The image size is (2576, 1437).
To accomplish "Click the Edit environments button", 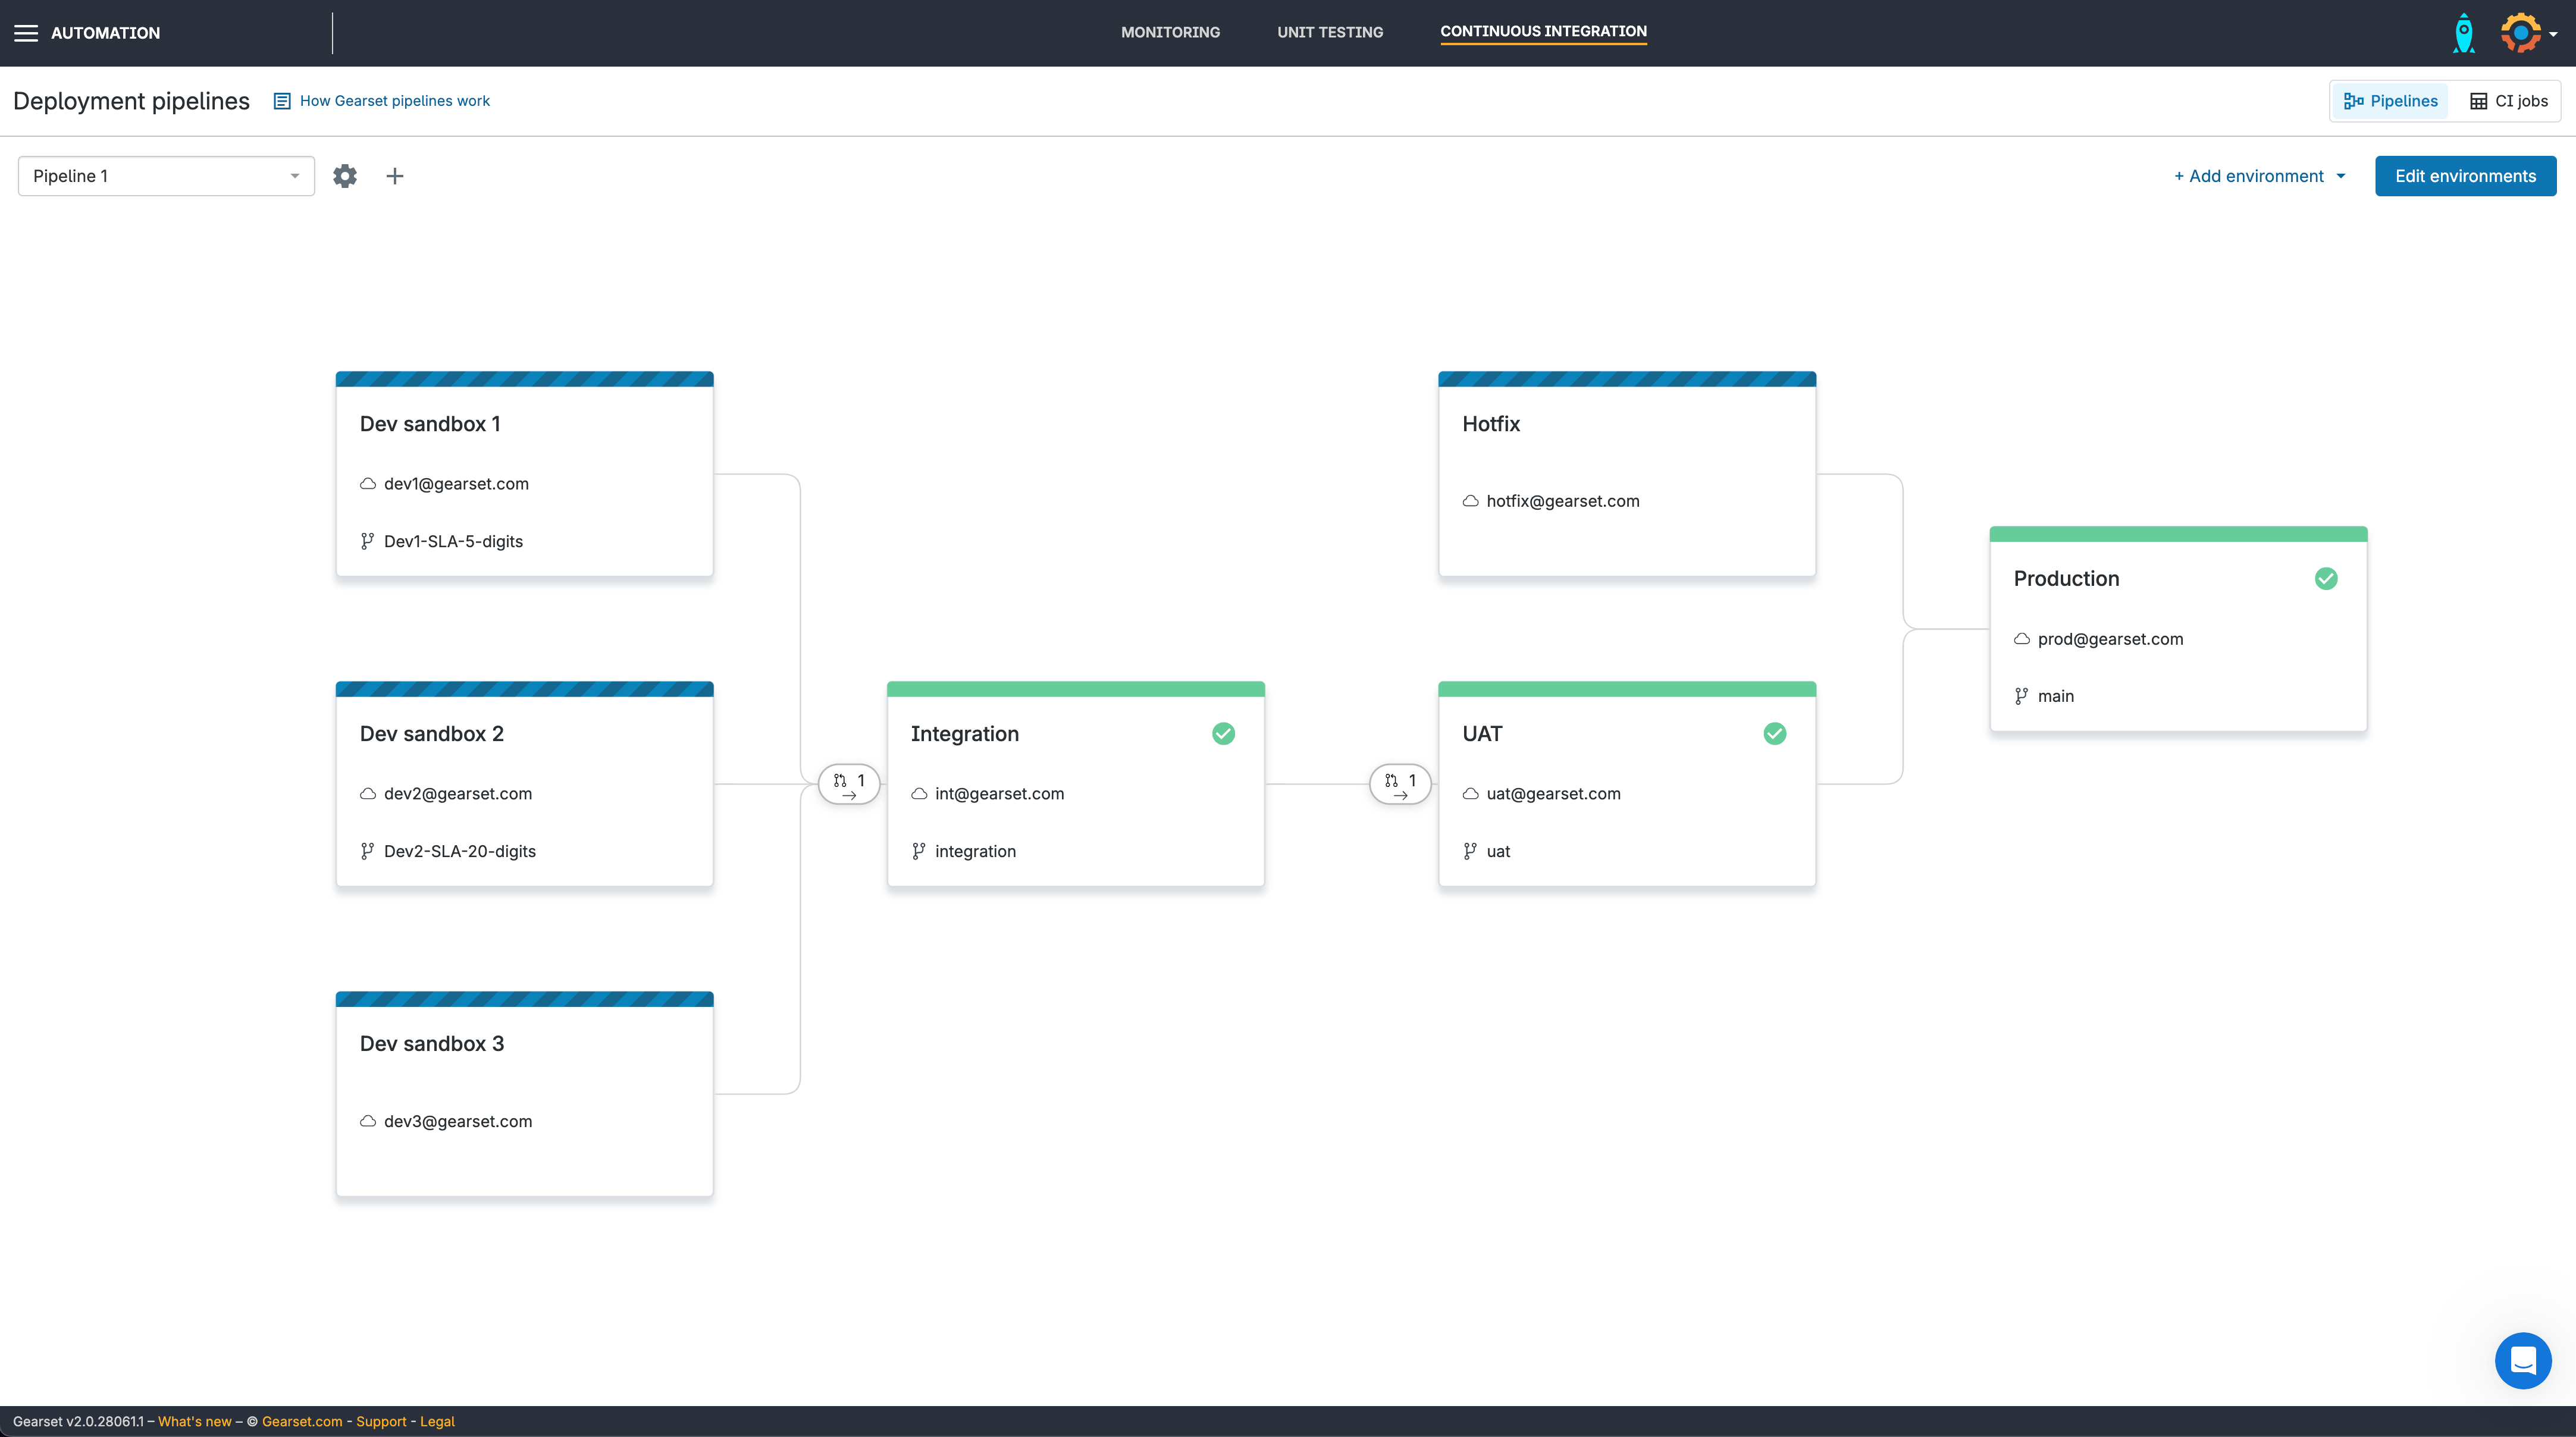I will (2465, 176).
